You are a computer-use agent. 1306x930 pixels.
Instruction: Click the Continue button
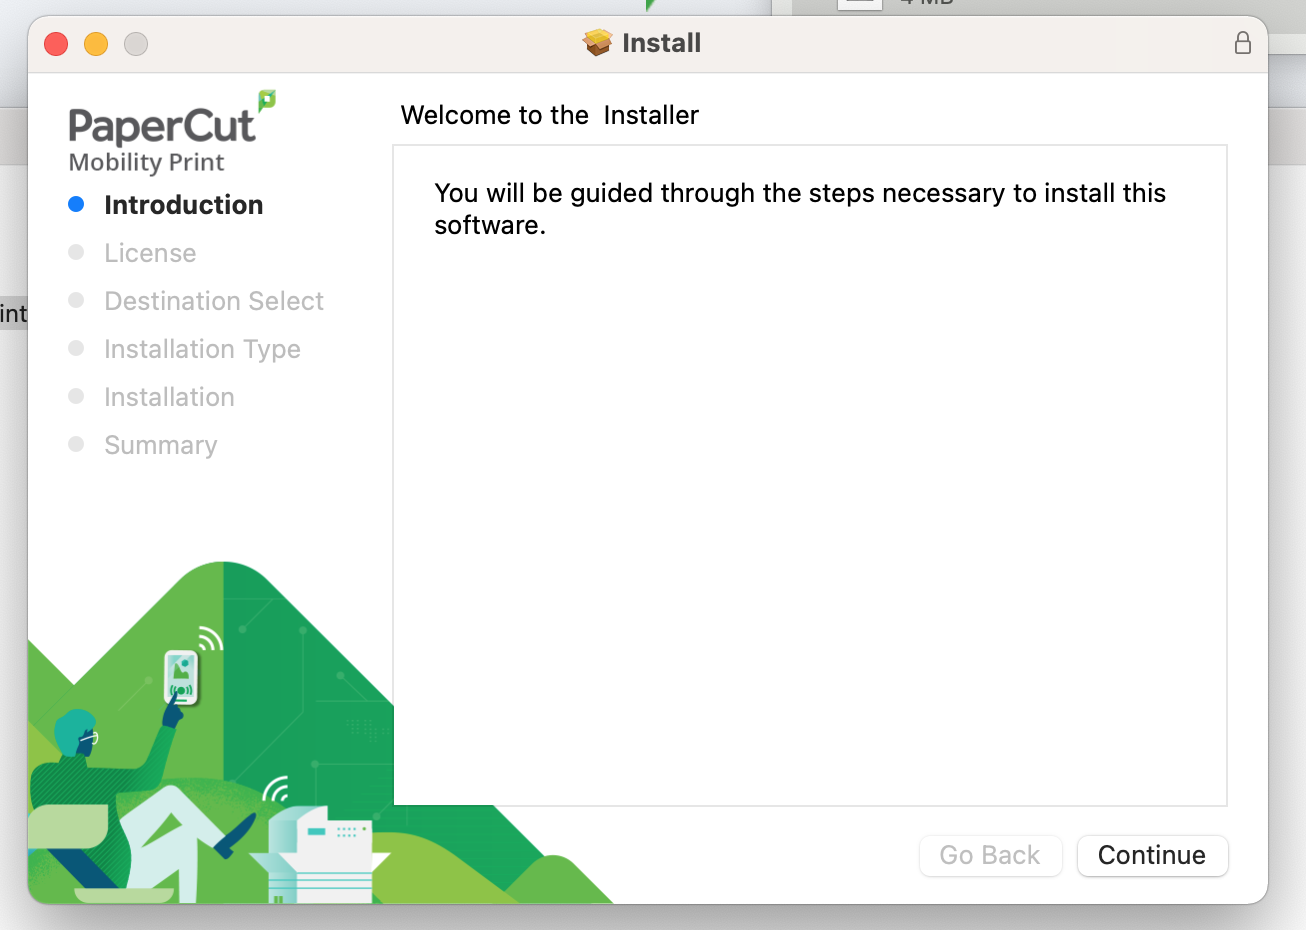[1152, 856]
